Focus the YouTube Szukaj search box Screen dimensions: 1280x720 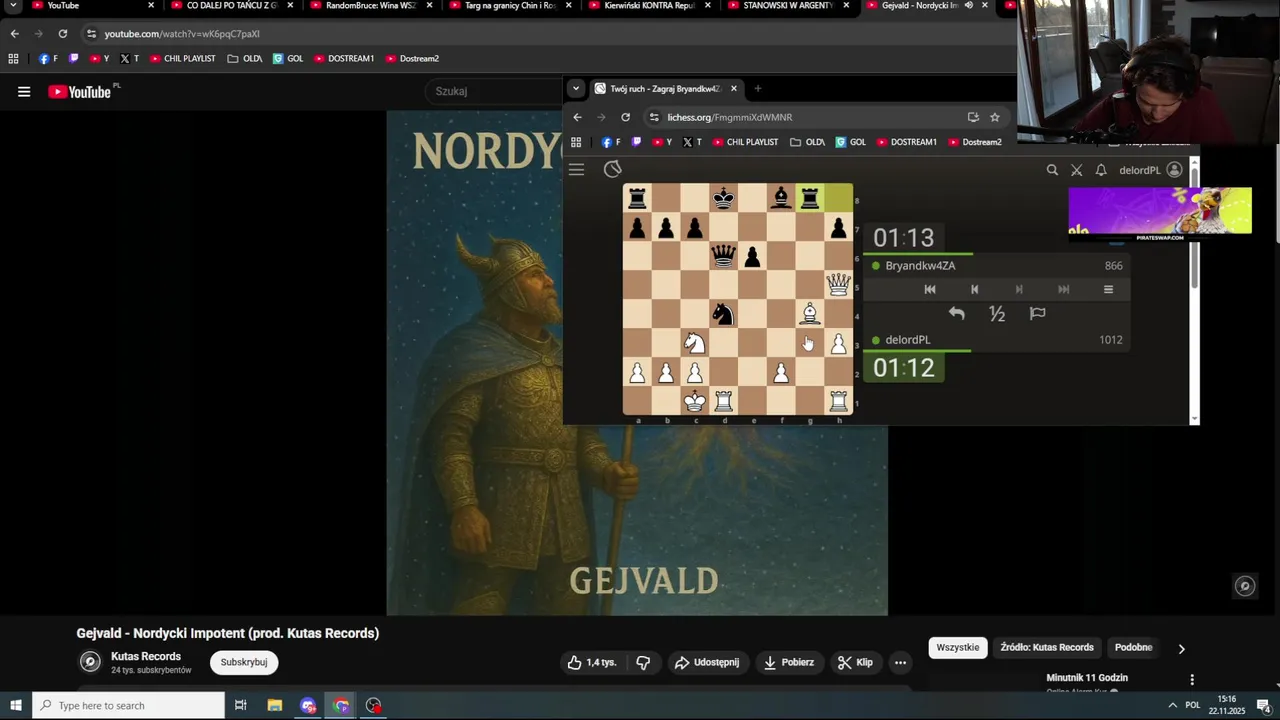click(x=495, y=91)
